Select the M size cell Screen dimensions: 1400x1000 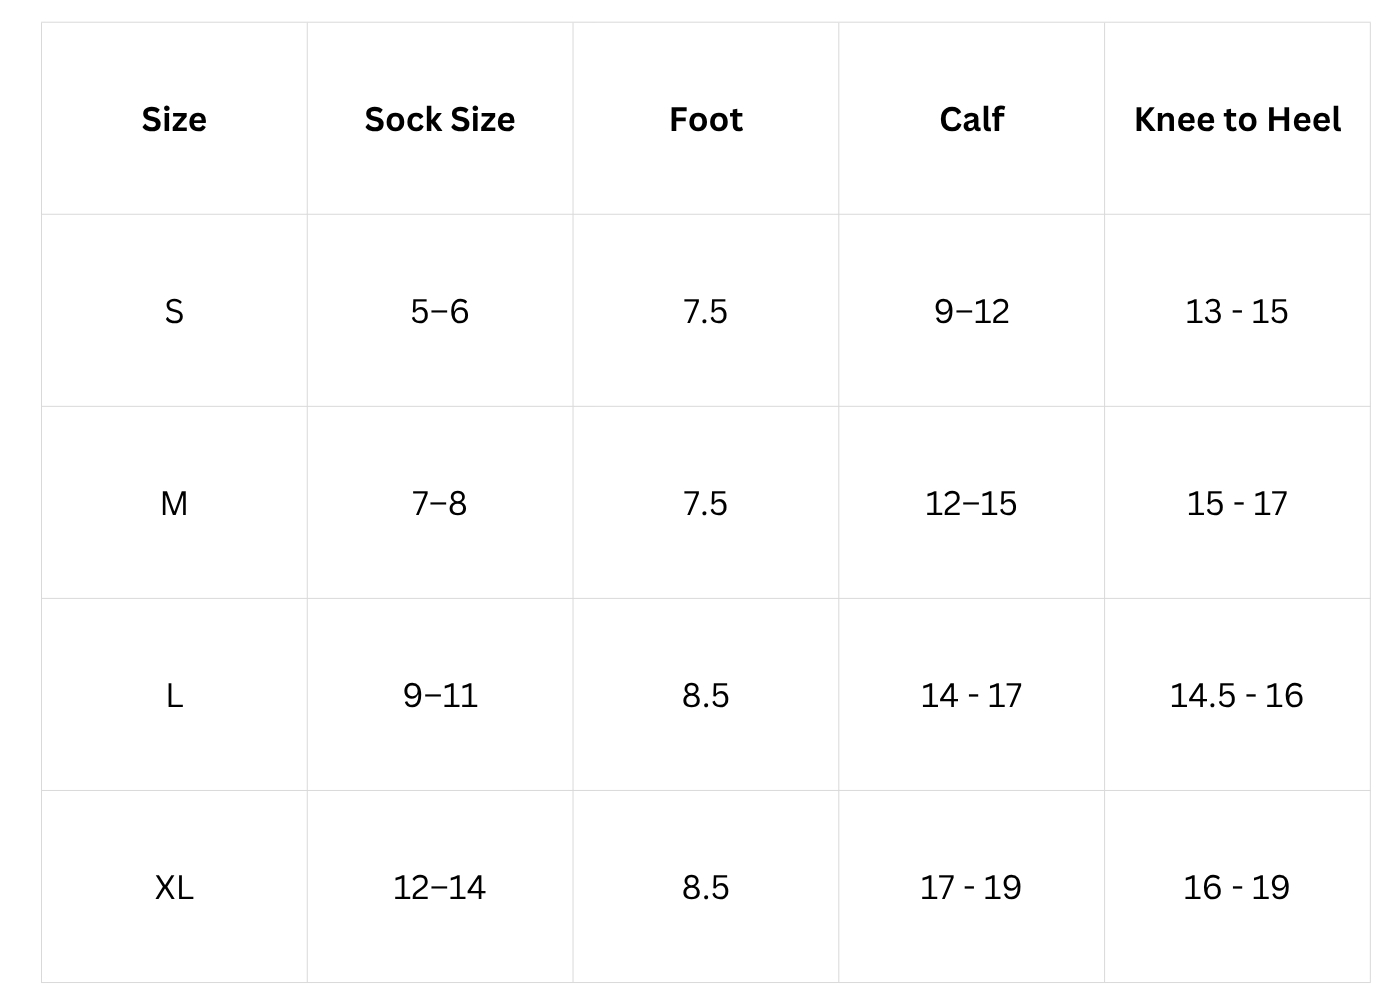174,503
